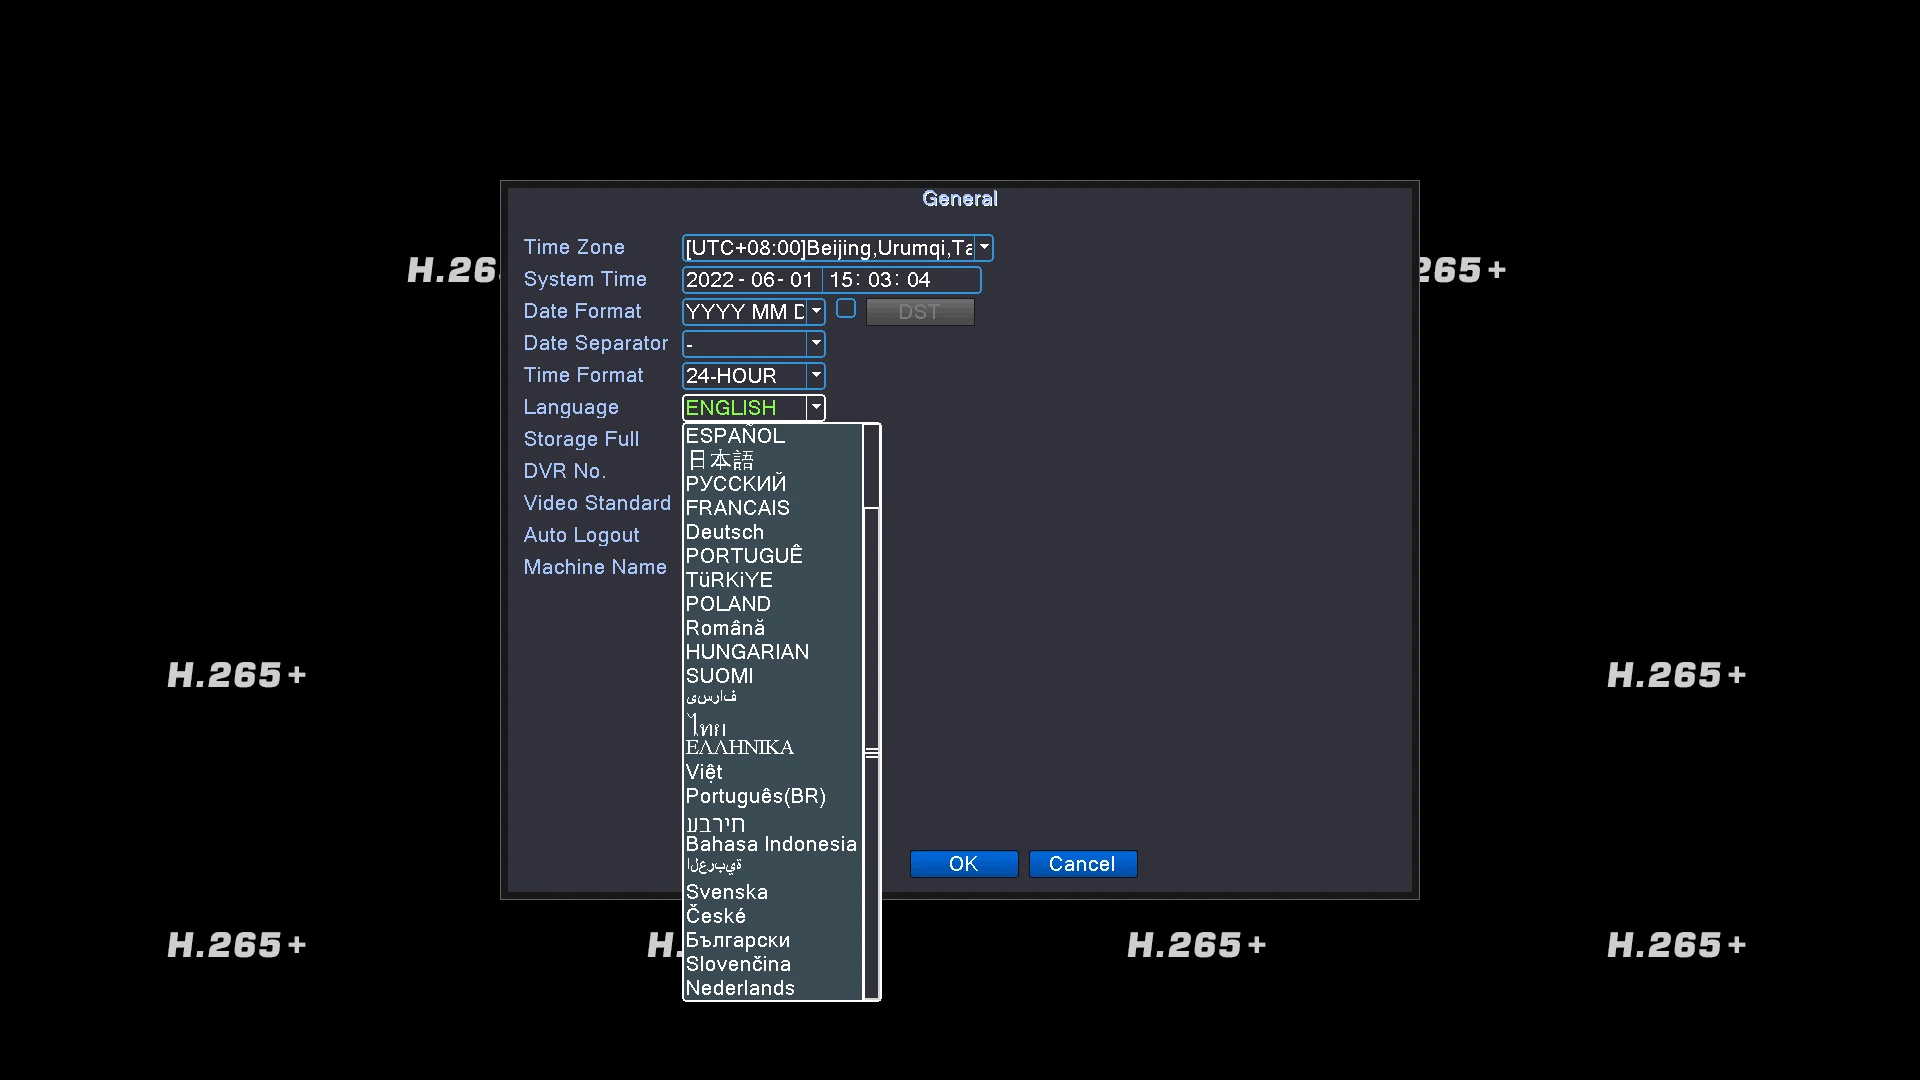
Task: Expand the Date Format dropdown
Action: (816, 311)
